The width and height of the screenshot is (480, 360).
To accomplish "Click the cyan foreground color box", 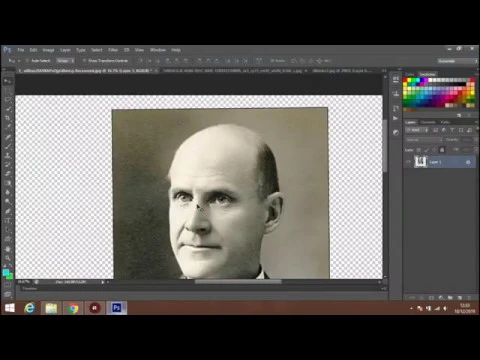I will coord(6,273).
